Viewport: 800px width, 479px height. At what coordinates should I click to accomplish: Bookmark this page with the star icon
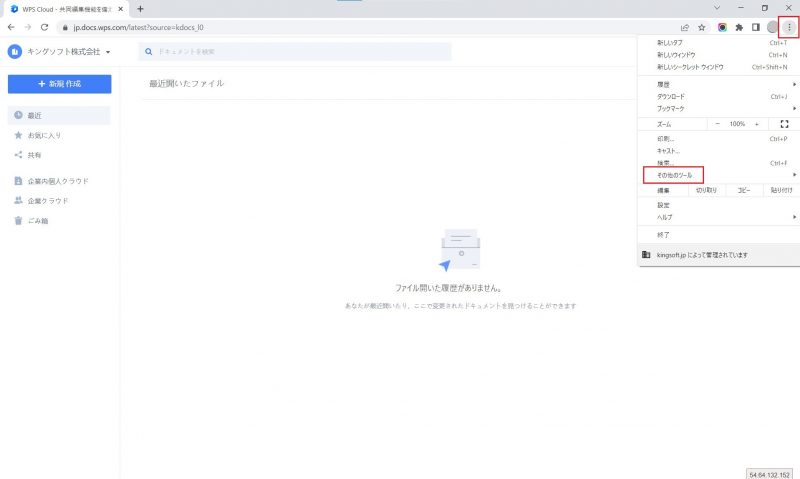[701, 27]
